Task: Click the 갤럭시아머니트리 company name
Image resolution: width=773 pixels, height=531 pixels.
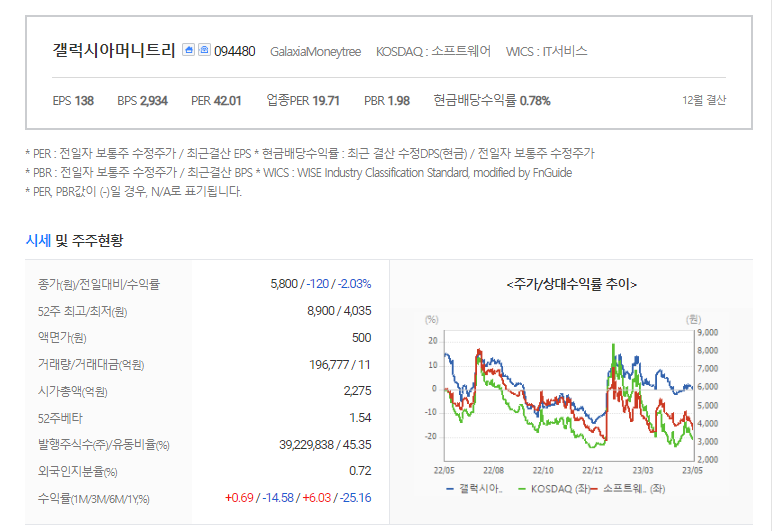Action: 114,50
